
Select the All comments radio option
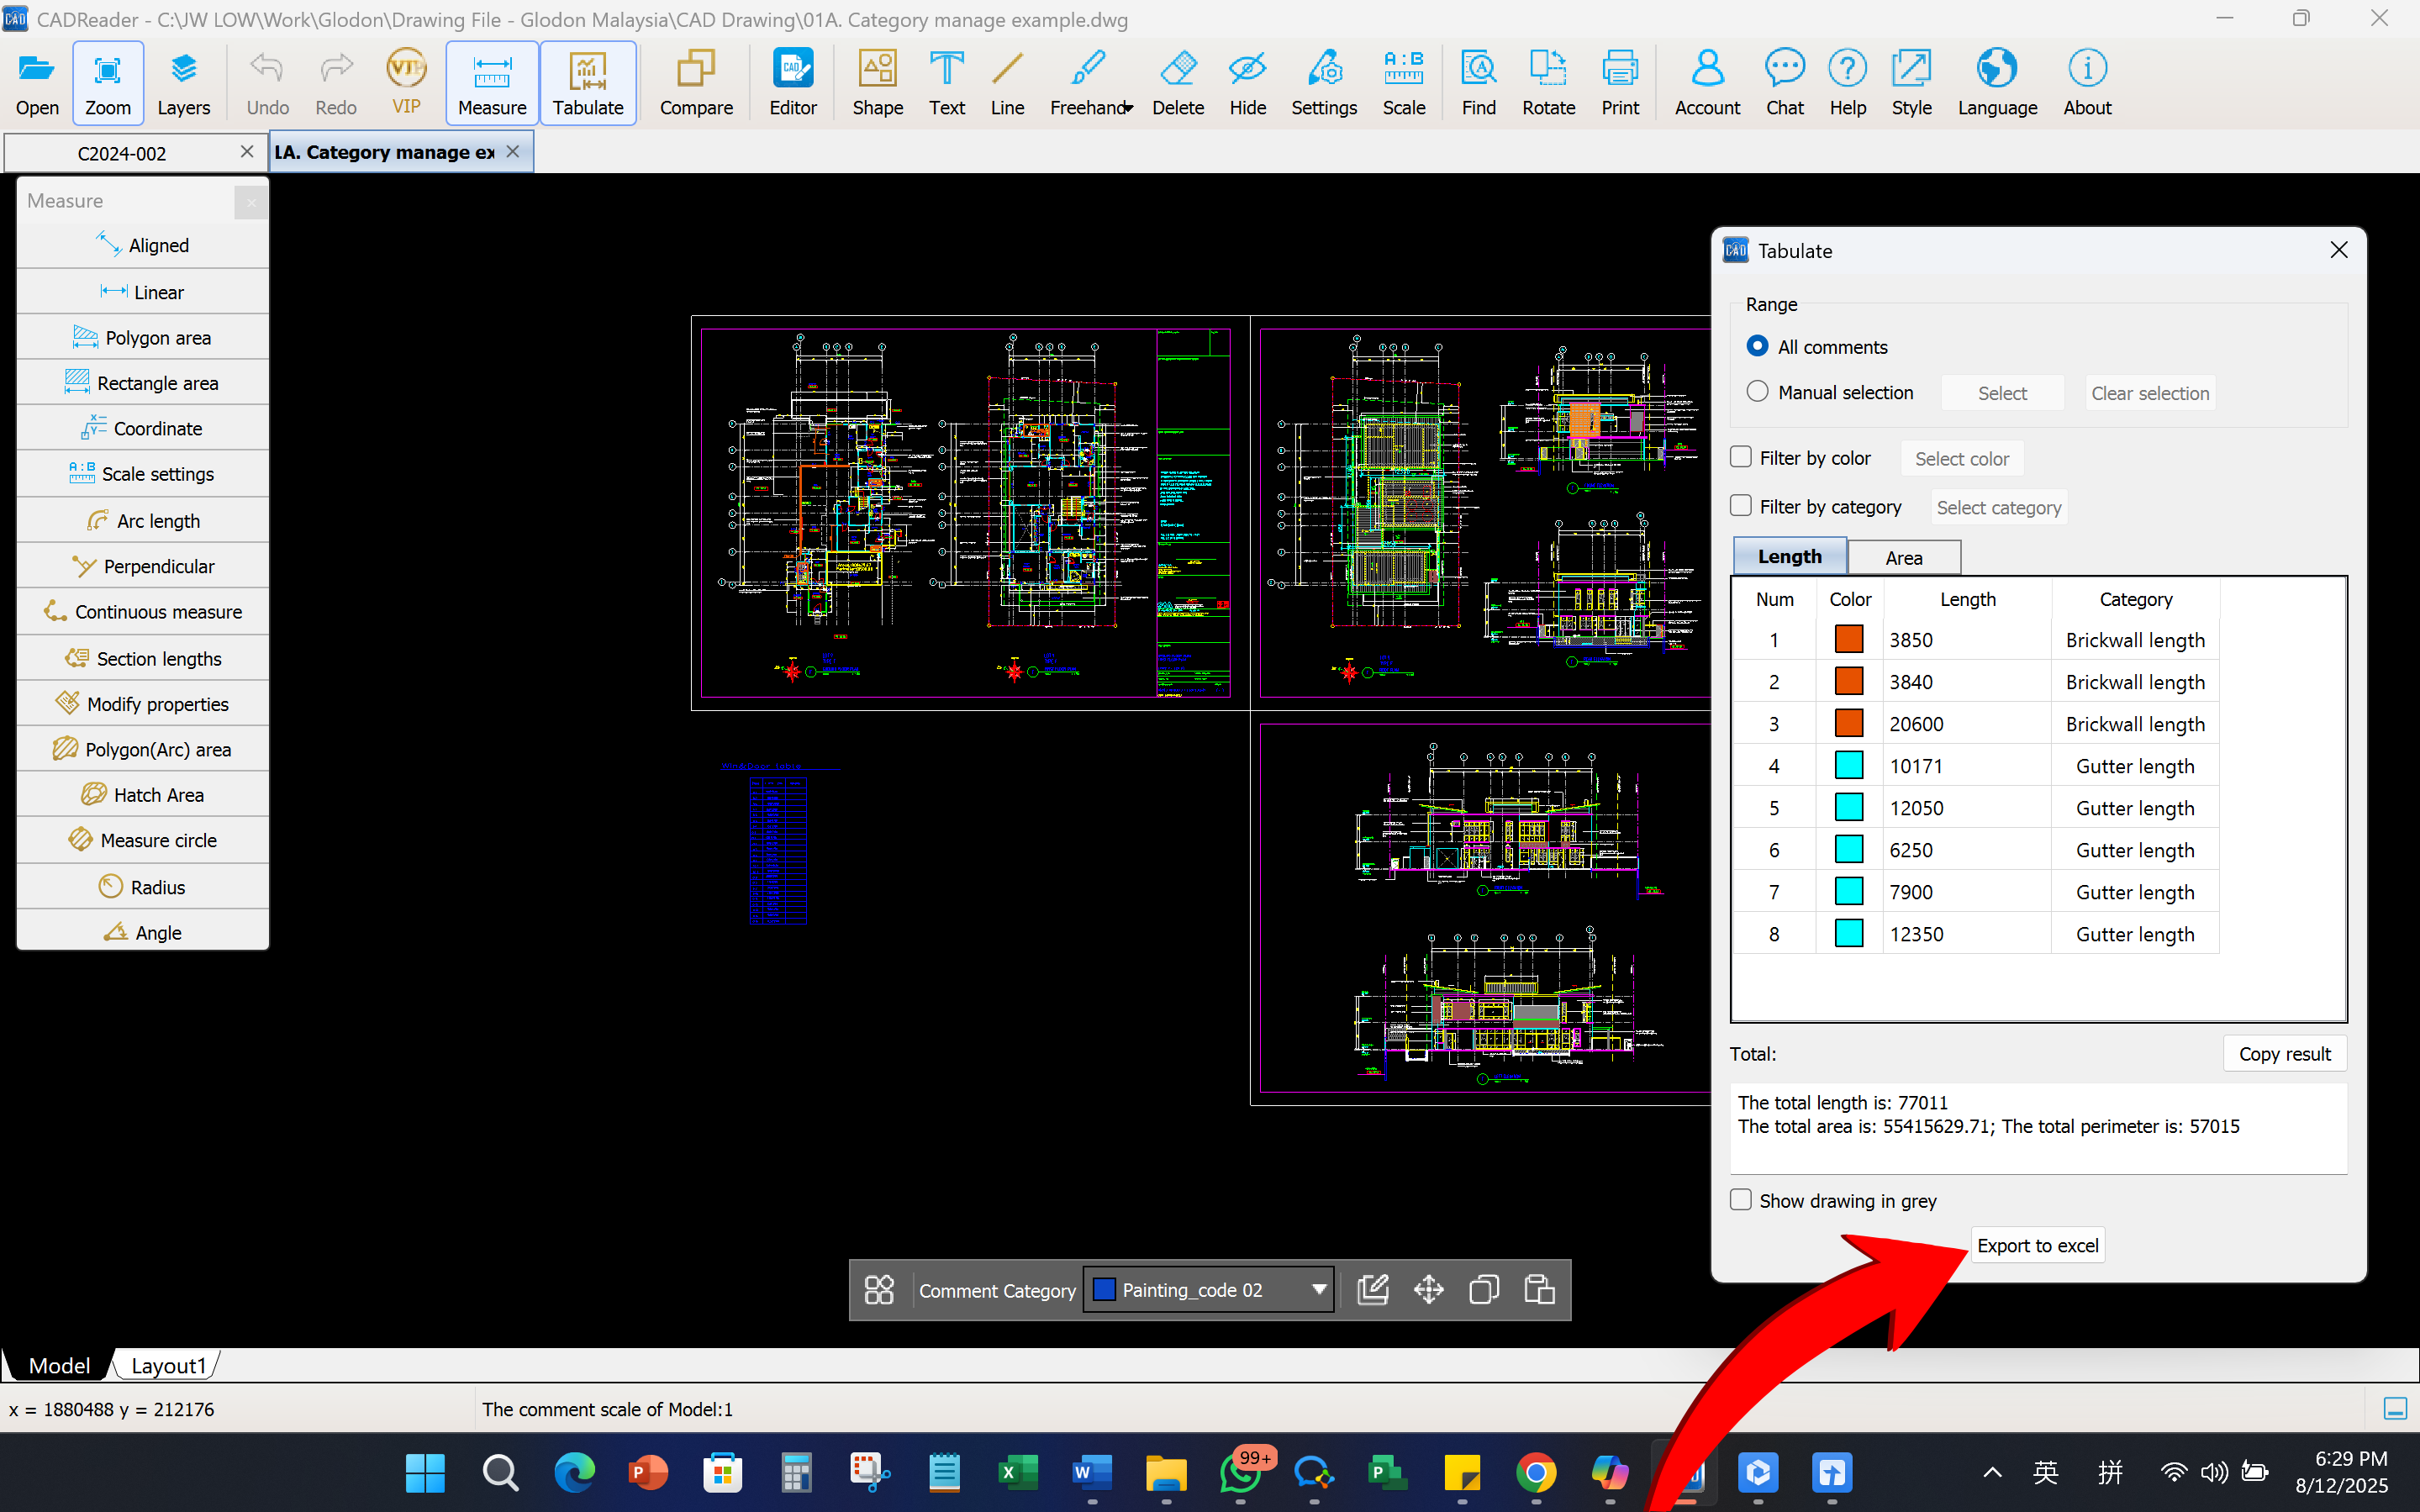click(1757, 346)
